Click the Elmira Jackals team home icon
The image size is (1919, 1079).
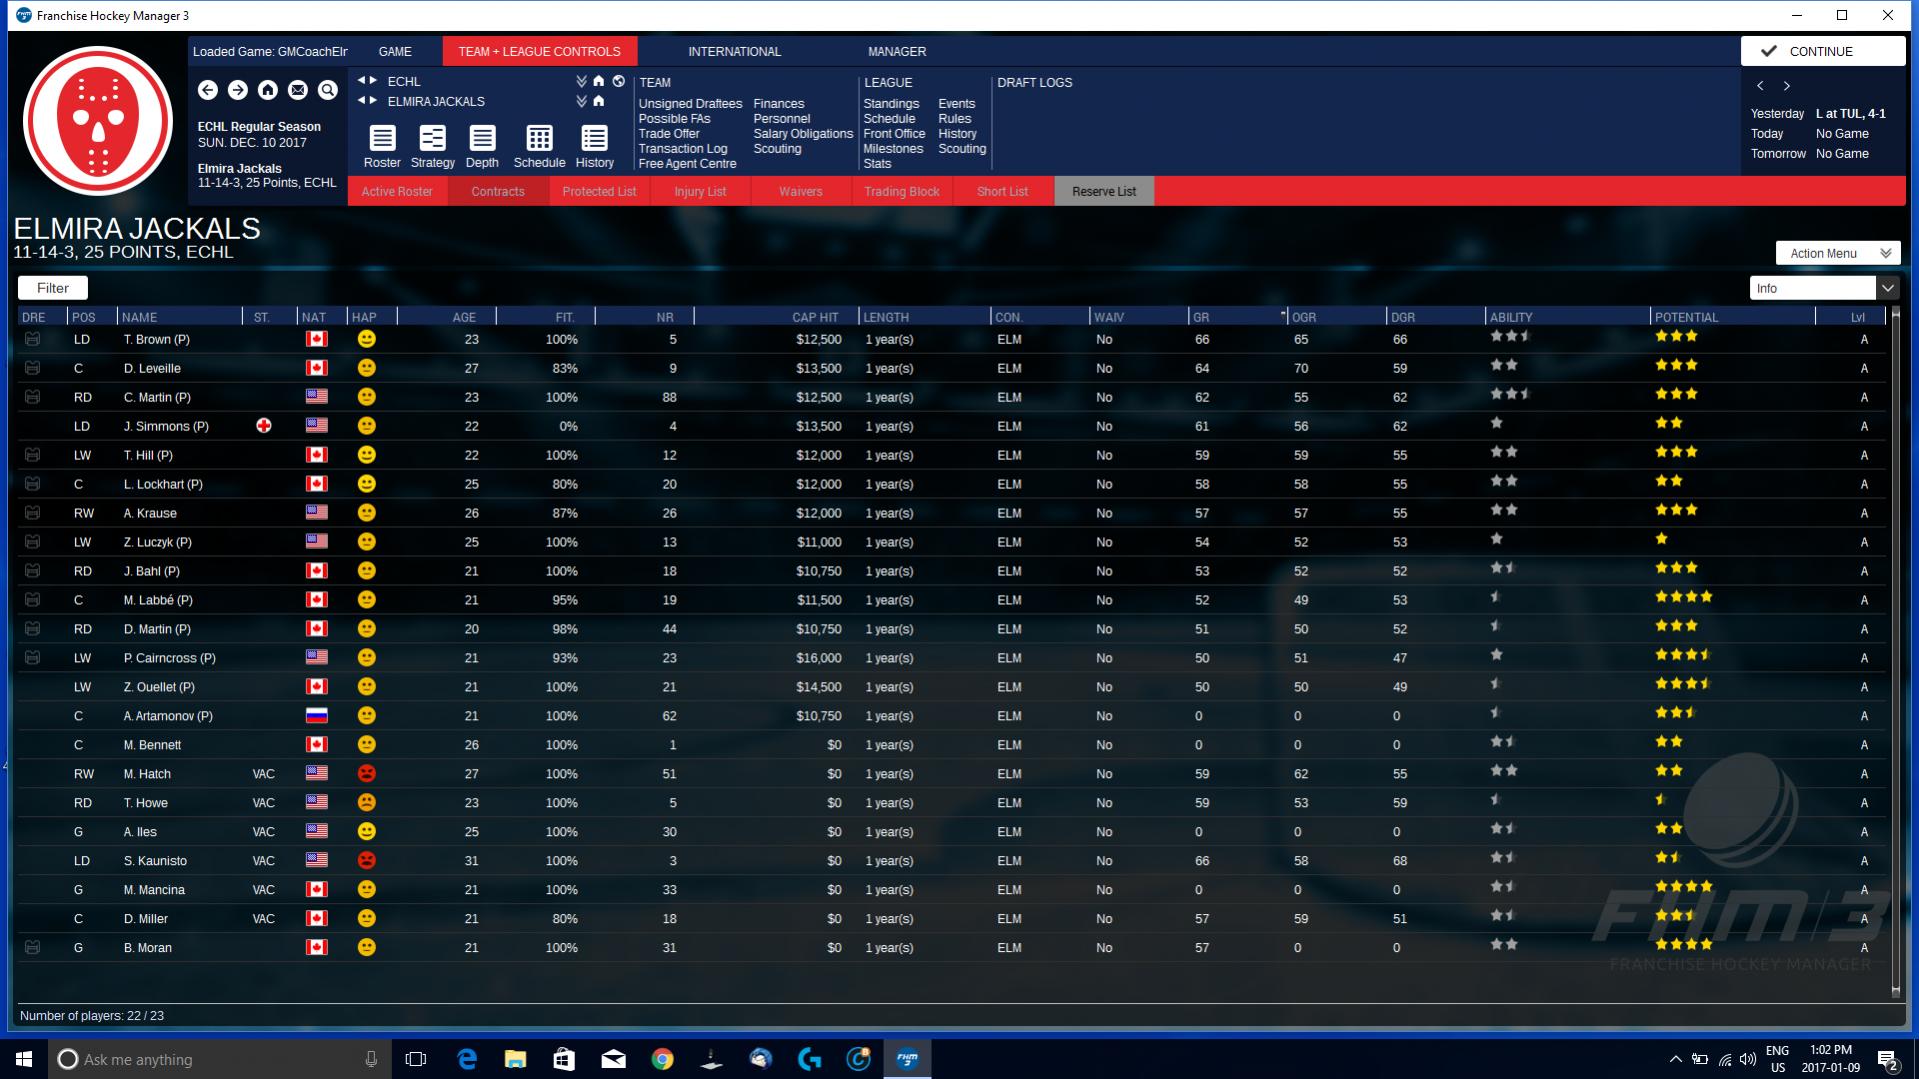(x=599, y=101)
